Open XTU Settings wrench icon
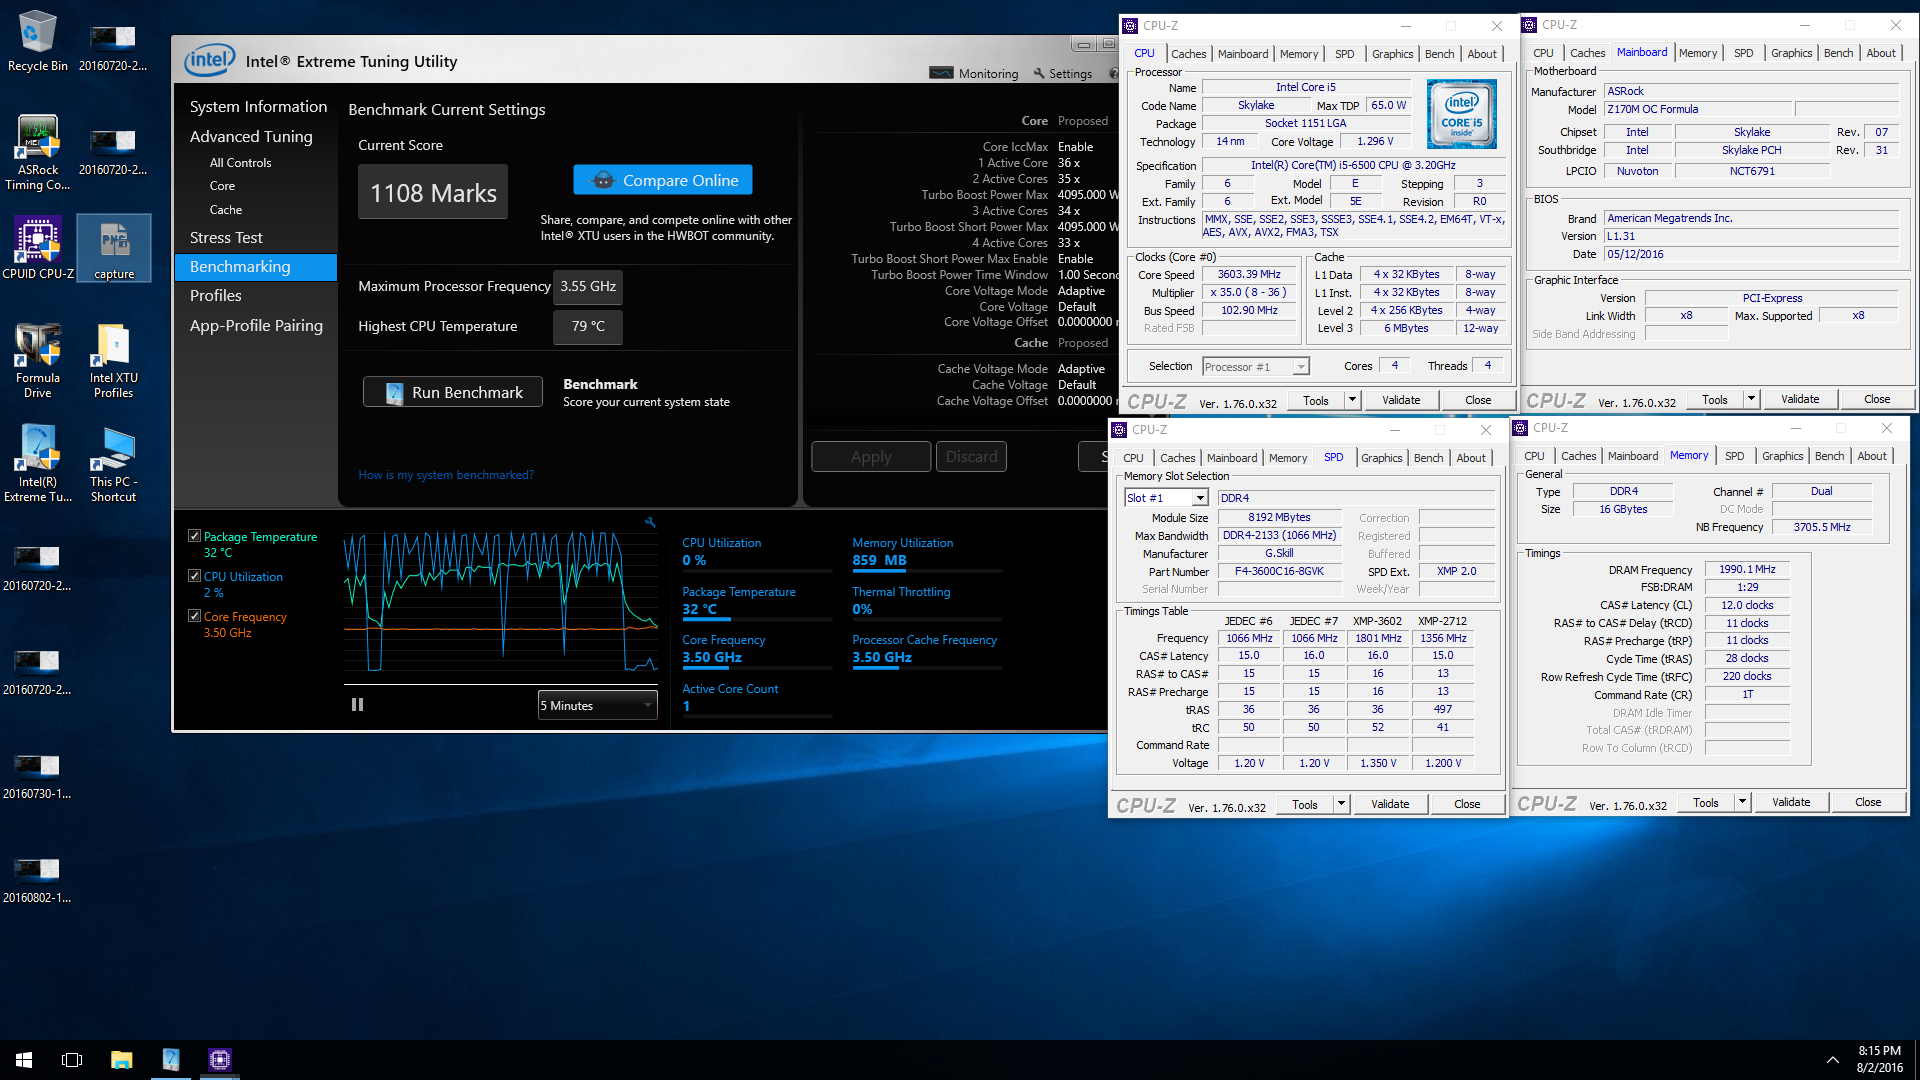1920x1080 pixels. pos(1039,73)
